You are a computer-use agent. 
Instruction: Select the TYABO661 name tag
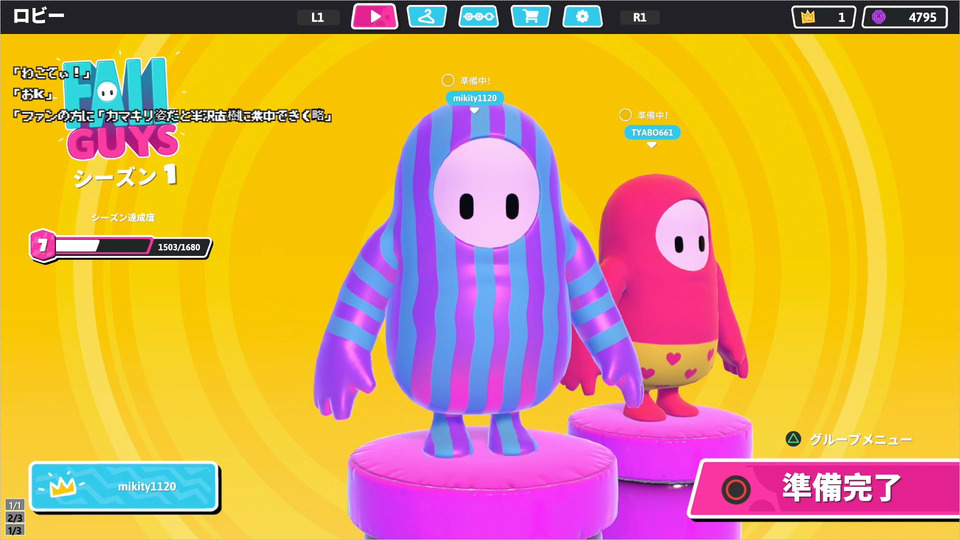coord(651,132)
